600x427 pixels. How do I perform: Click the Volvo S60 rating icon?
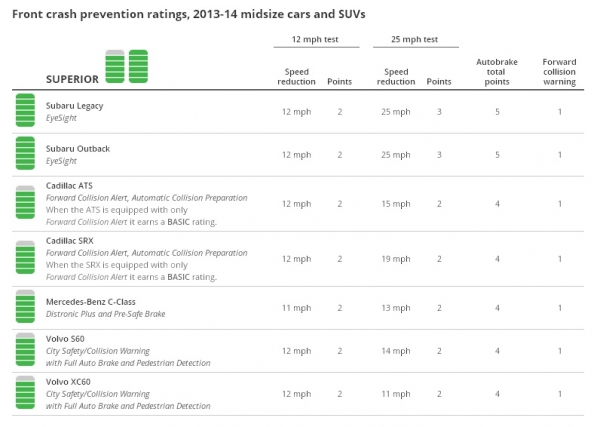(x=25, y=349)
